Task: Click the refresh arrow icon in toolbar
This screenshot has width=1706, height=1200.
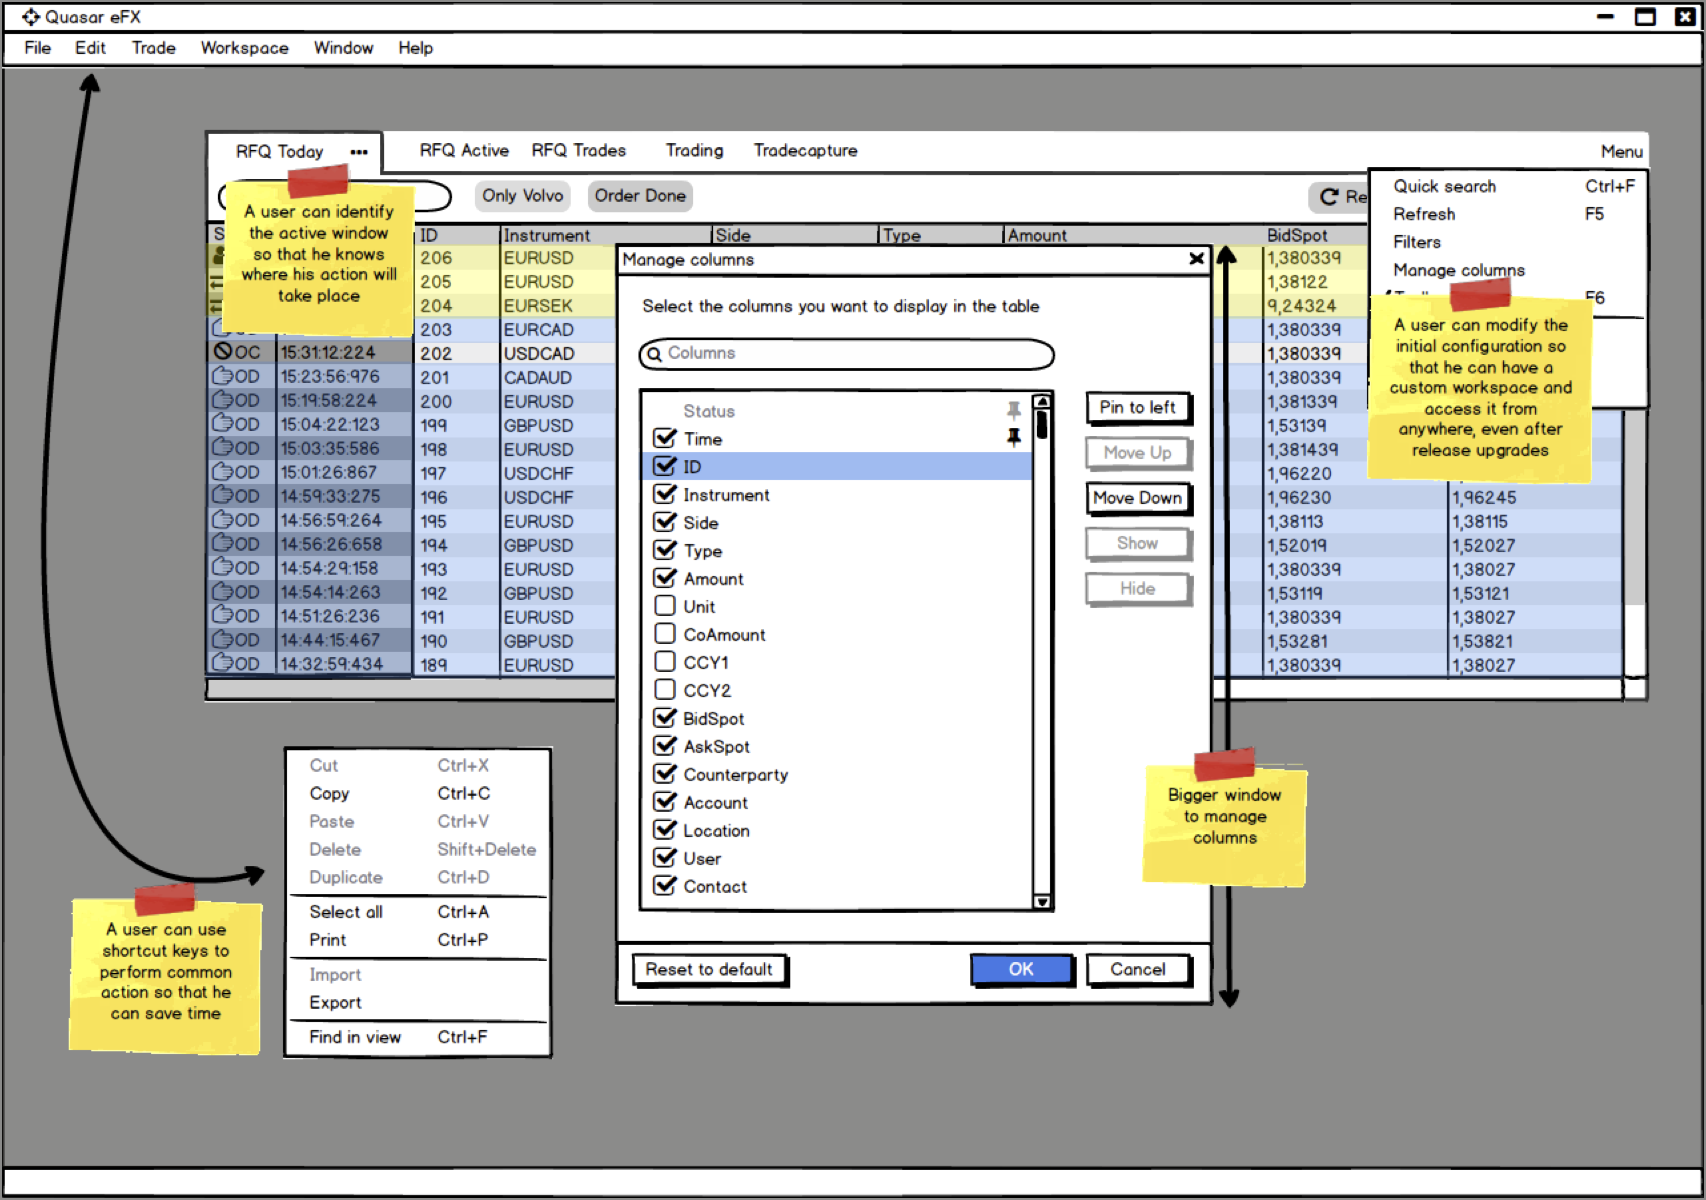Action: click(x=1328, y=197)
